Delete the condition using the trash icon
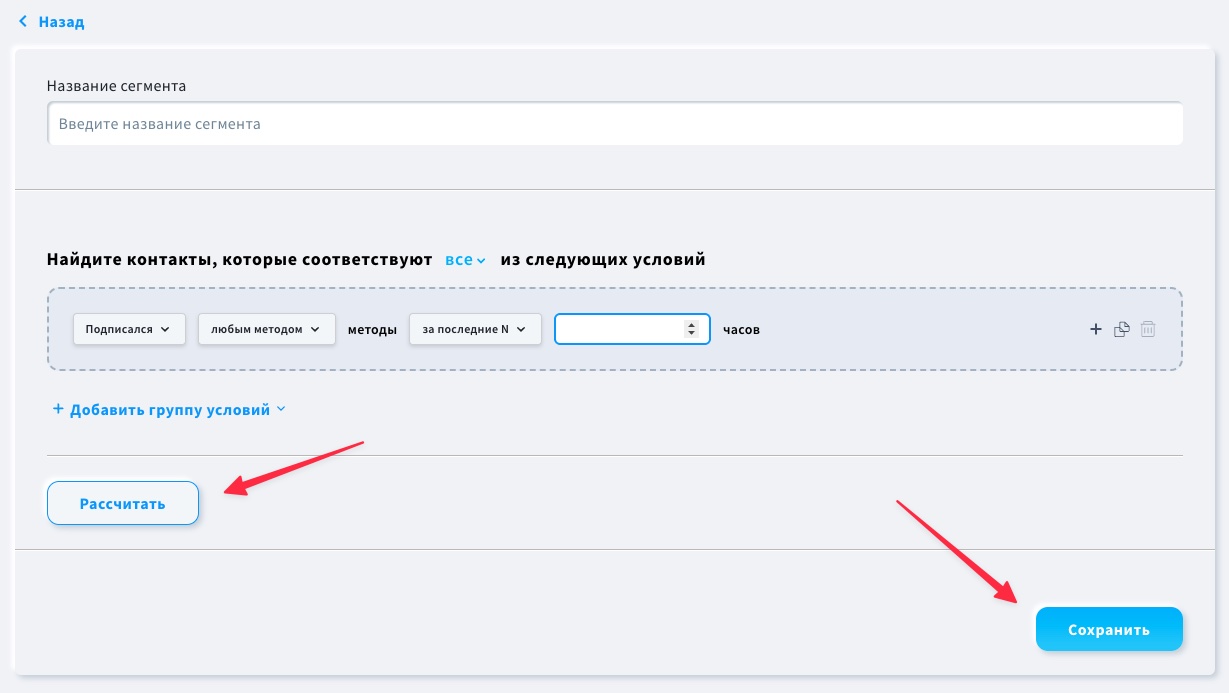 (1148, 329)
